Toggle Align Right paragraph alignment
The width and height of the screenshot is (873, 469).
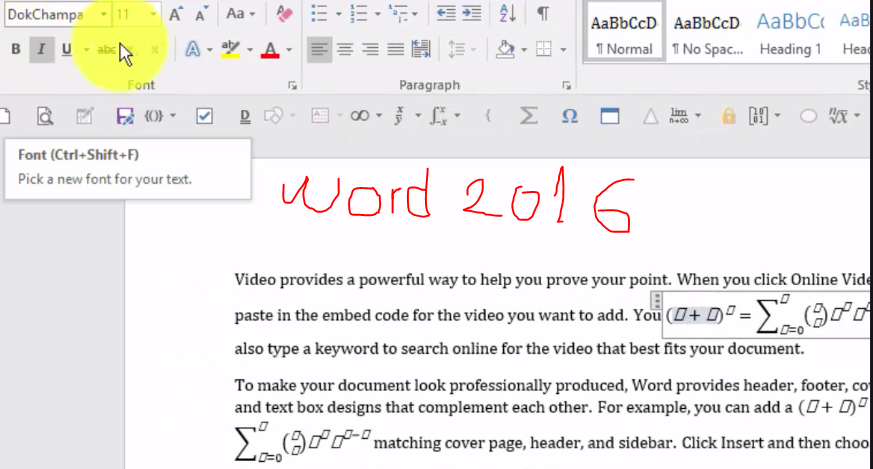(370, 50)
